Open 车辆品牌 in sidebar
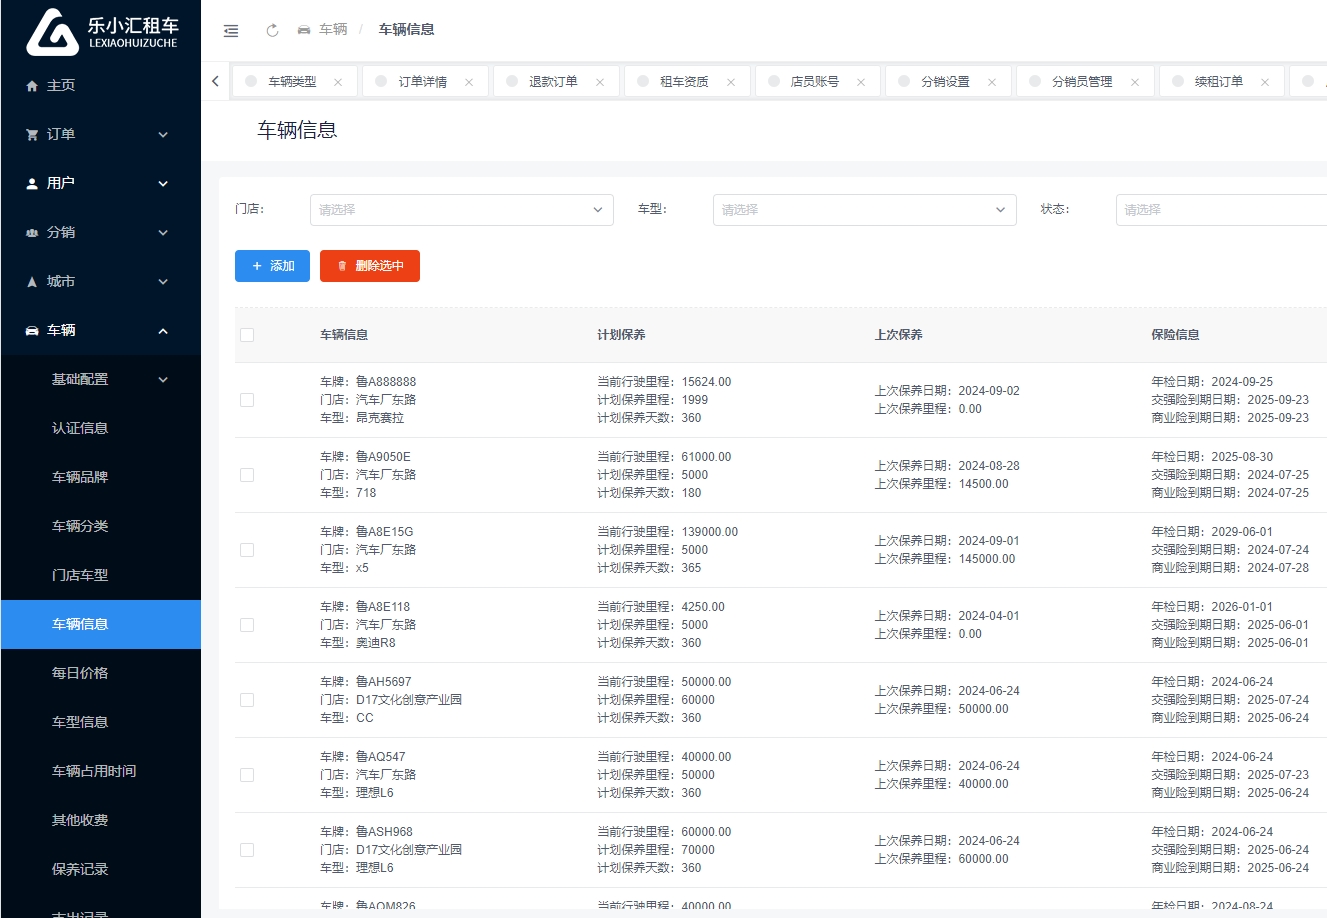The height and width of the screenshot is (918, 1327). 101,478
